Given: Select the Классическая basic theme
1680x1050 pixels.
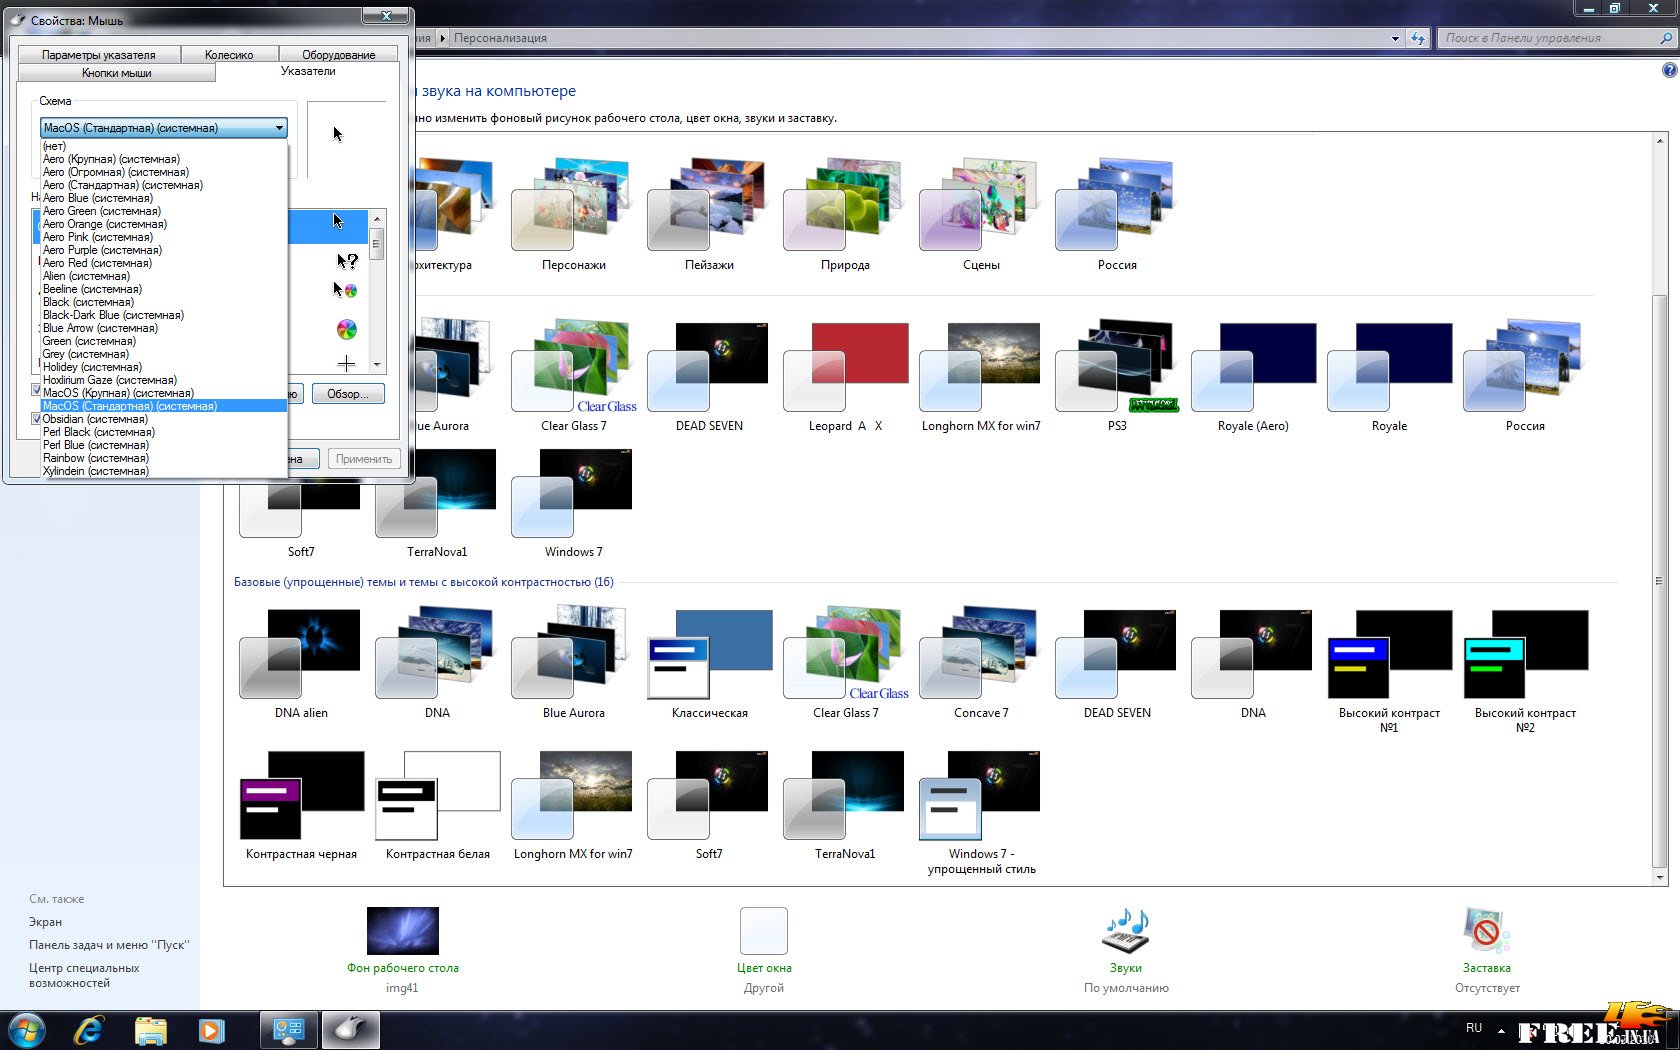Looking at the screenshot, I should coord(709,663).
